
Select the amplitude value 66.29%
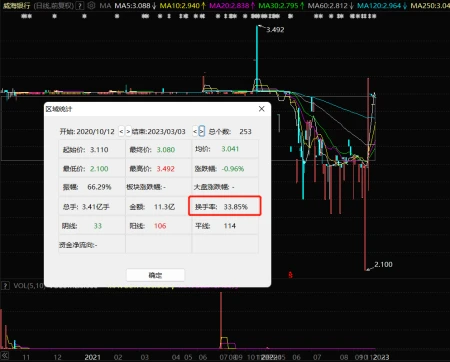point(99,187)
